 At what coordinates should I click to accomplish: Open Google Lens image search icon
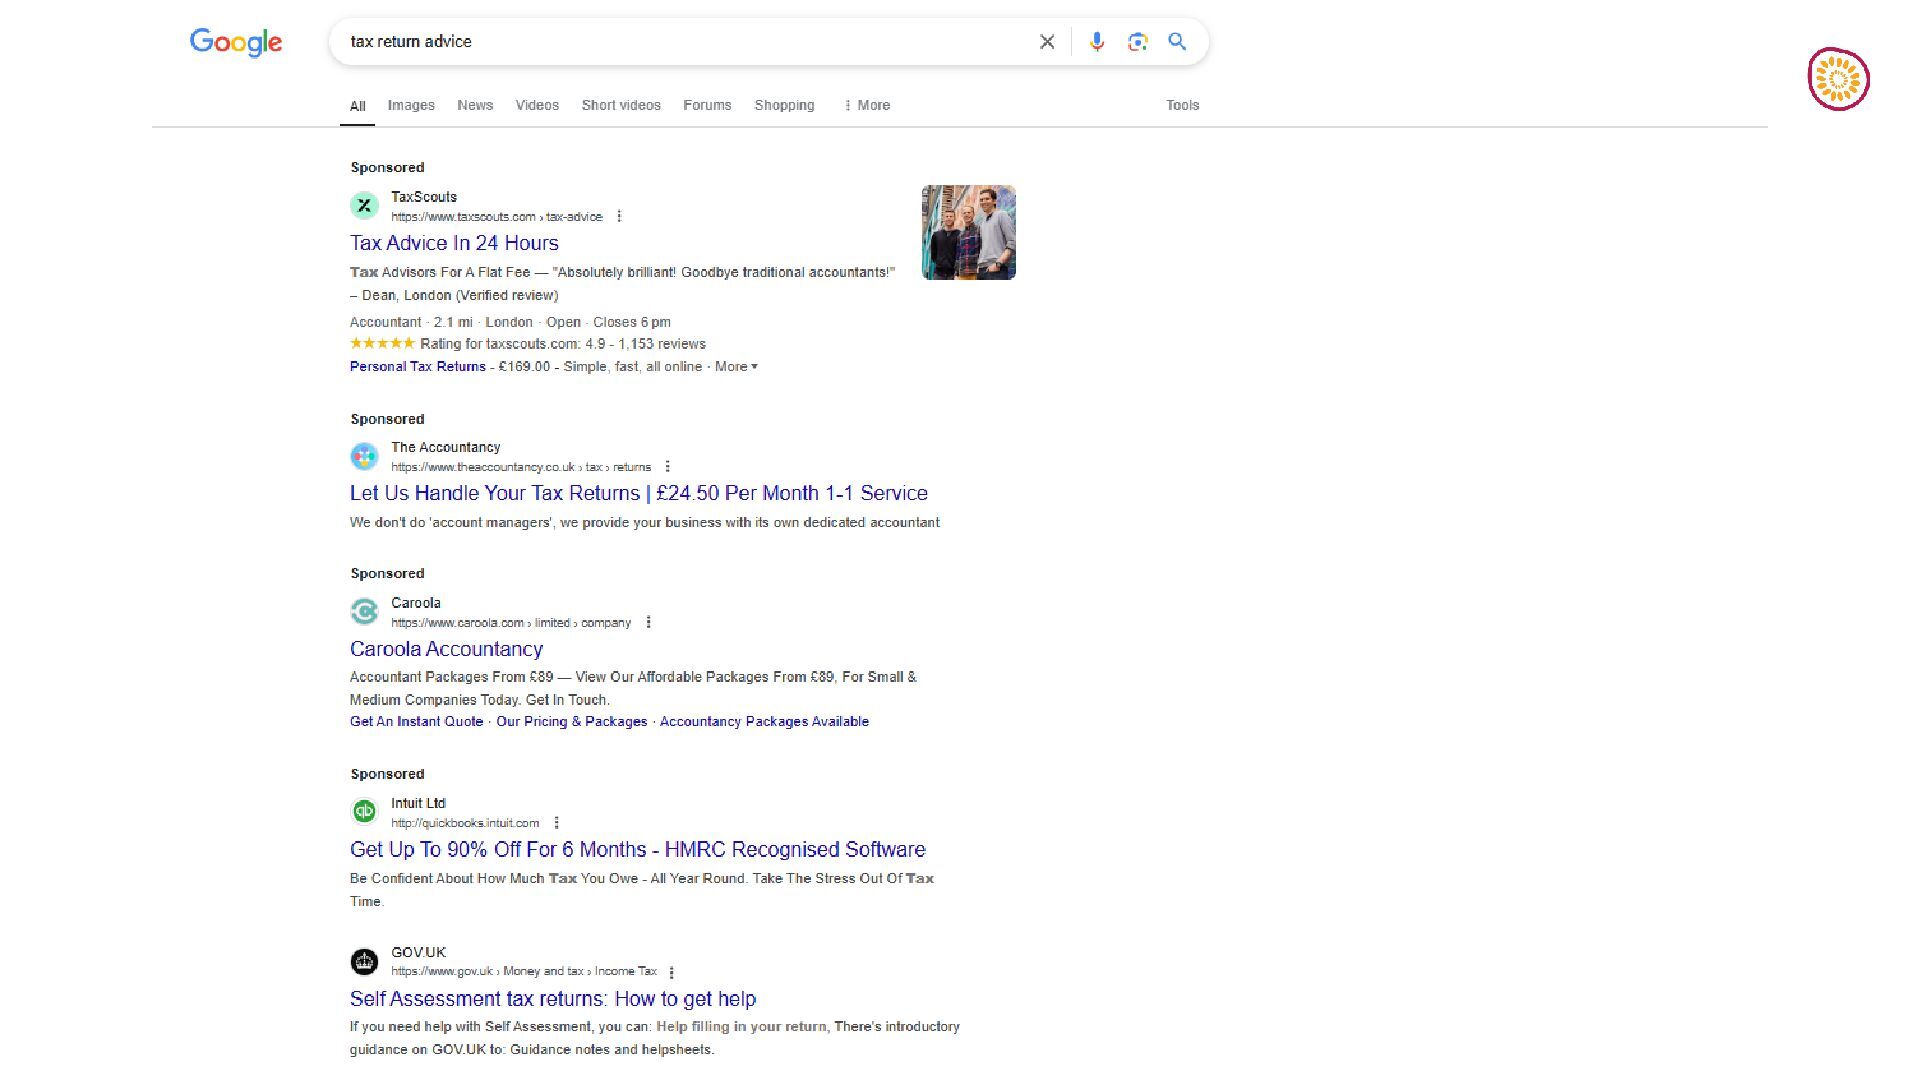(x=1137, y=42)
